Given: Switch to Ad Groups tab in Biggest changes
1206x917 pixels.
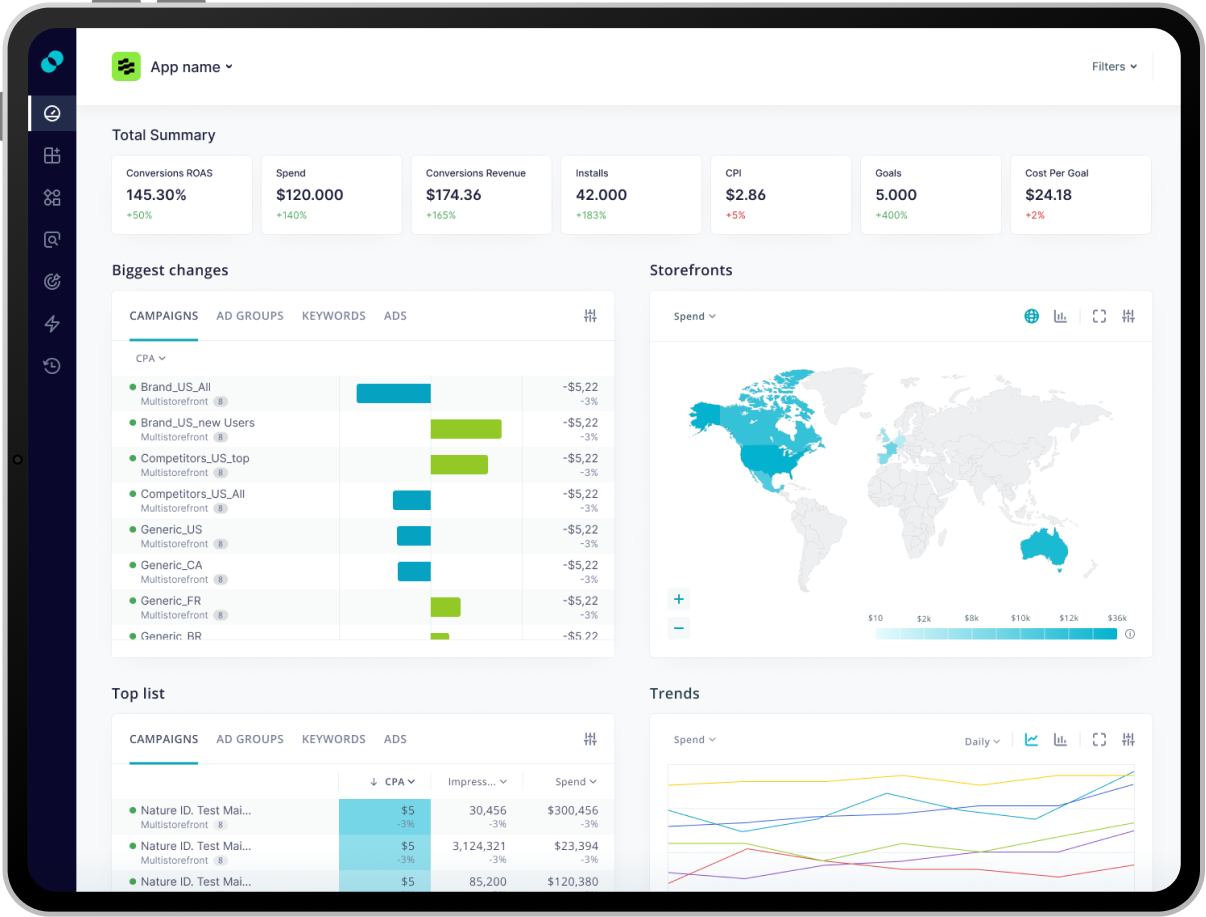Looking at the screenshot, I should tap(250, 316).
